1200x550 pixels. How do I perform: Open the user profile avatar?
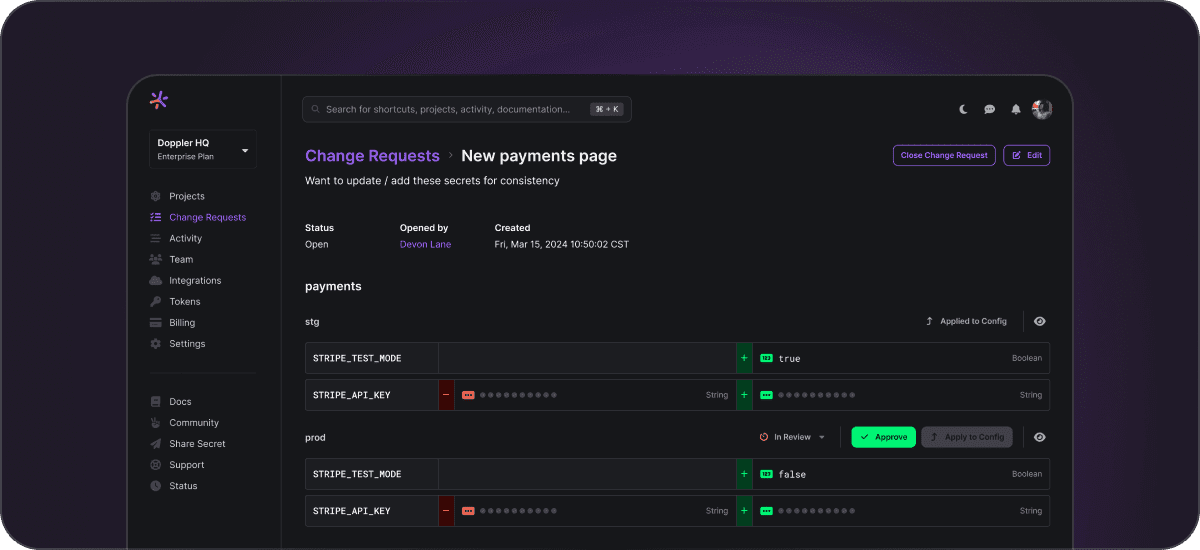click(x=1042, y=109)
